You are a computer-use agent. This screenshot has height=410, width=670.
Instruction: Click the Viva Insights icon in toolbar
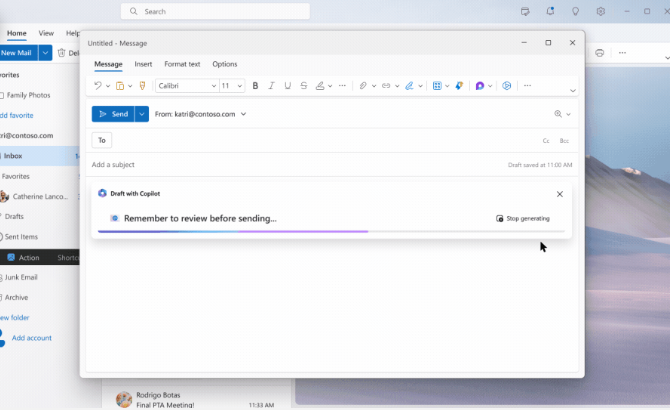(x=459, y=86)
